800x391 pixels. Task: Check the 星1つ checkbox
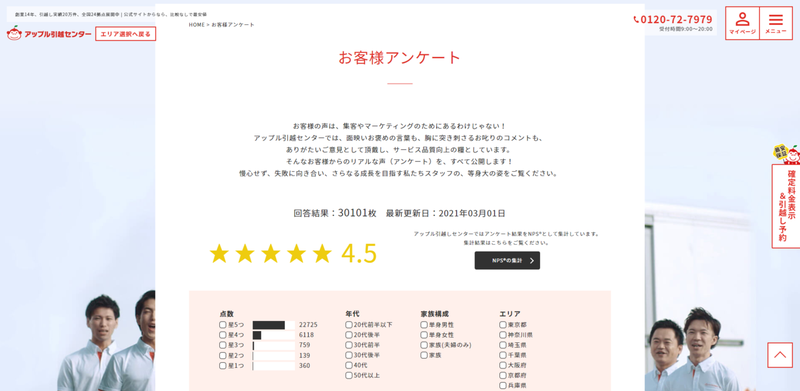[x=222, y=365]
